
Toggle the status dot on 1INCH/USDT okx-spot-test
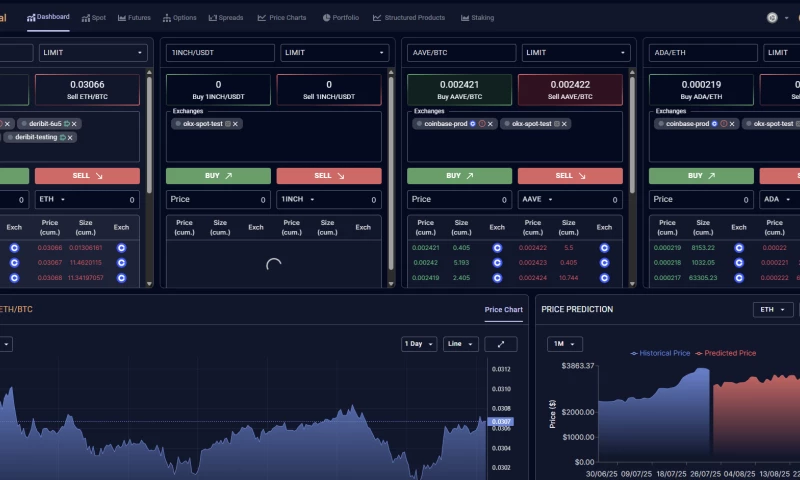pyautogui.click(x=178, y=124)
